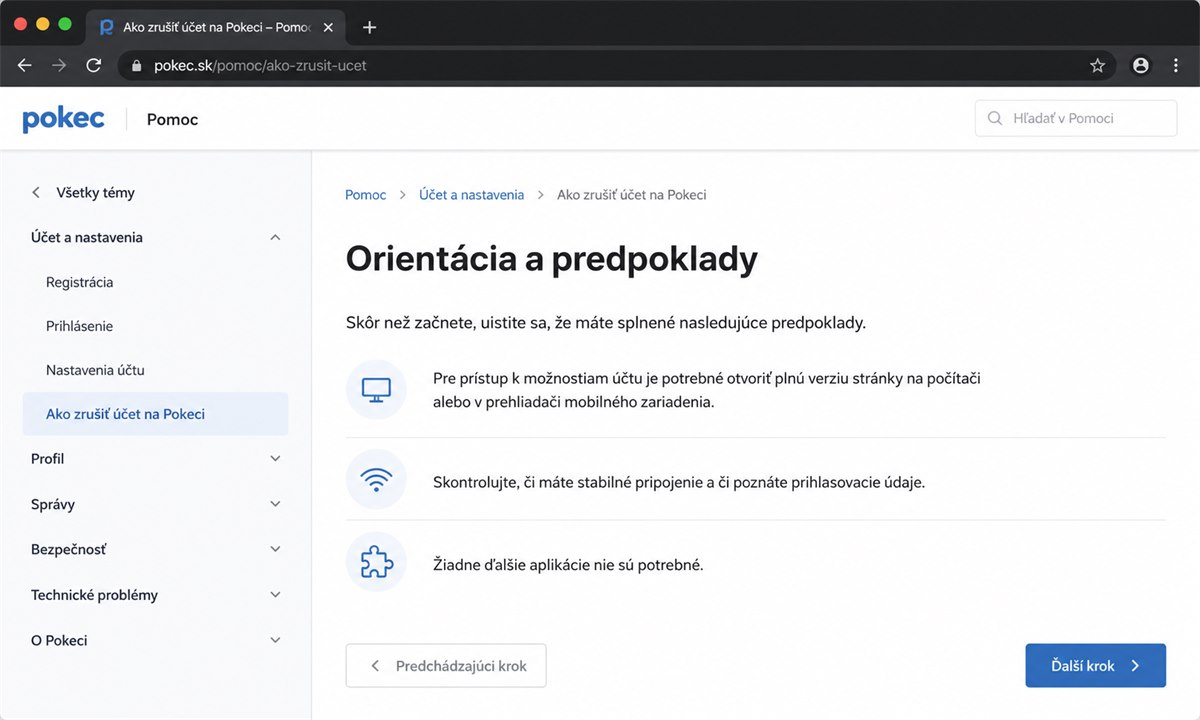The image size is (1200, 720).
Task: Open the Nastavenia účtu help topic
Action: [95, 370]
